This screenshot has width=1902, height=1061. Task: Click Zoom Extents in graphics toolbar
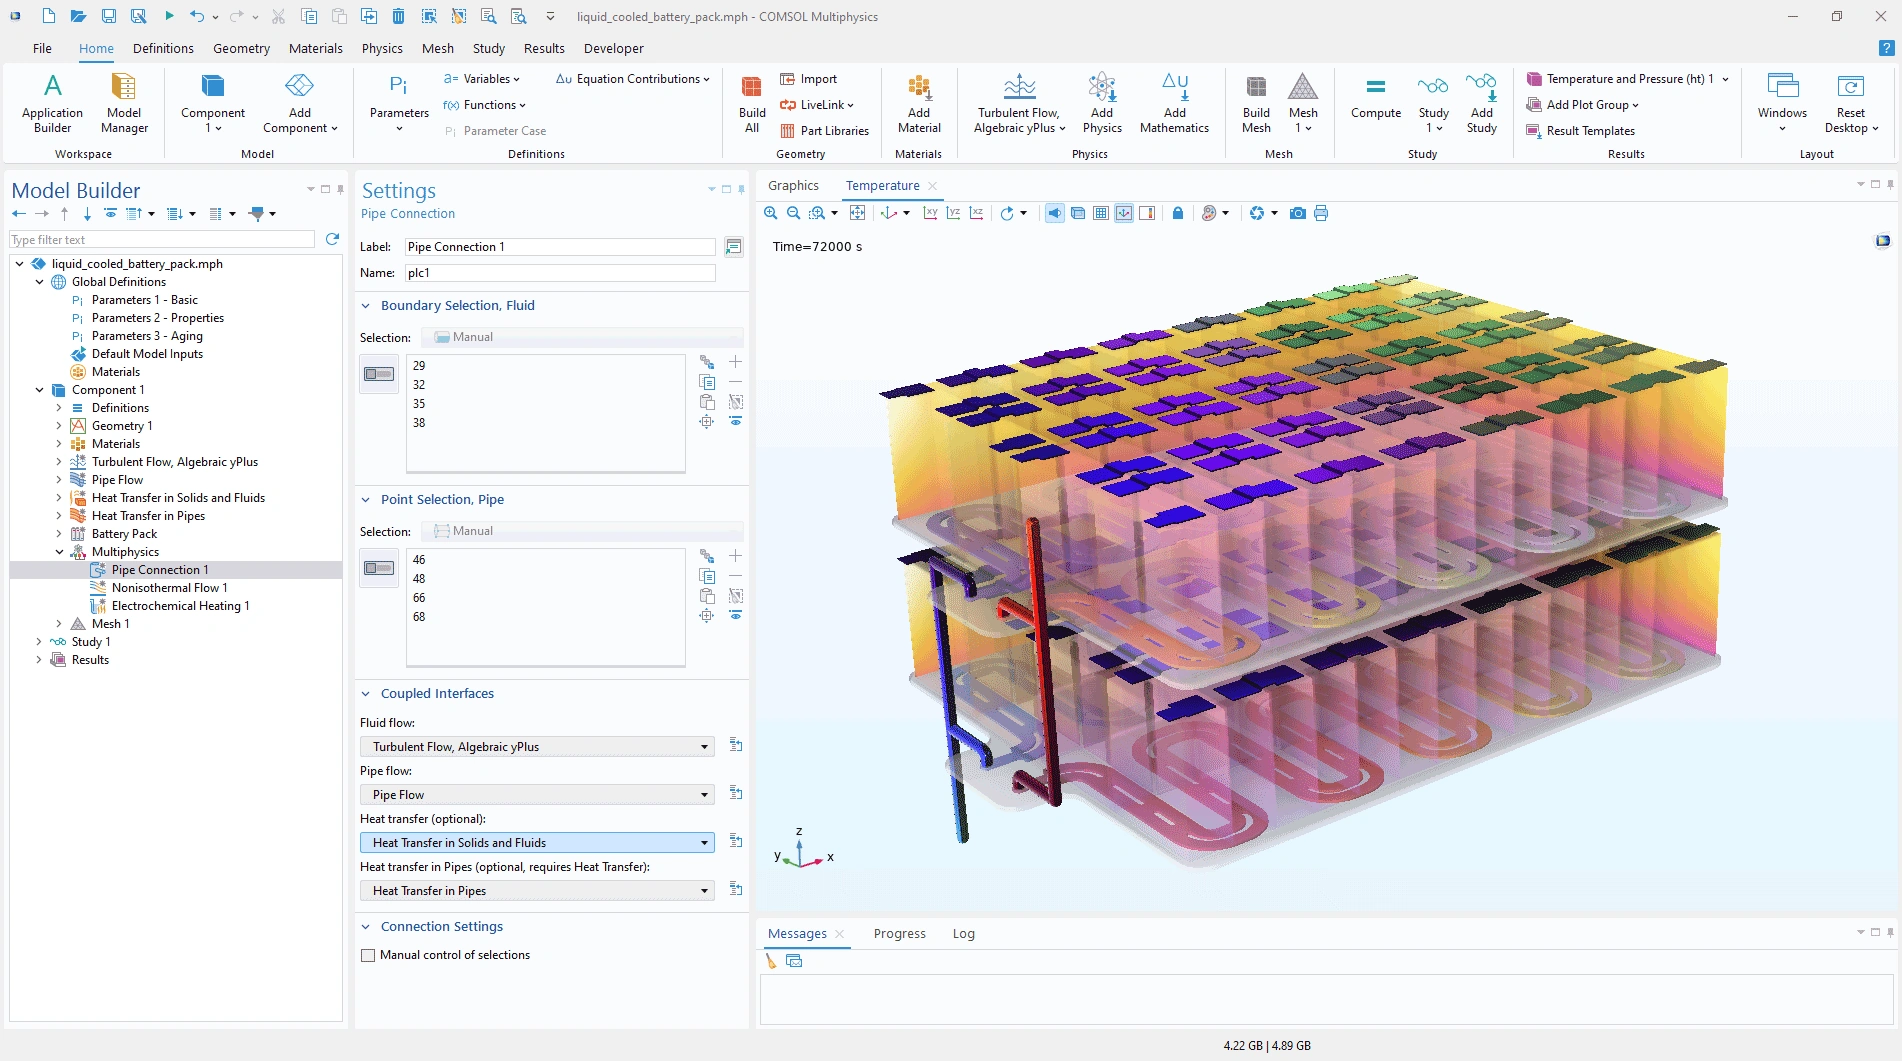point(857,213)
